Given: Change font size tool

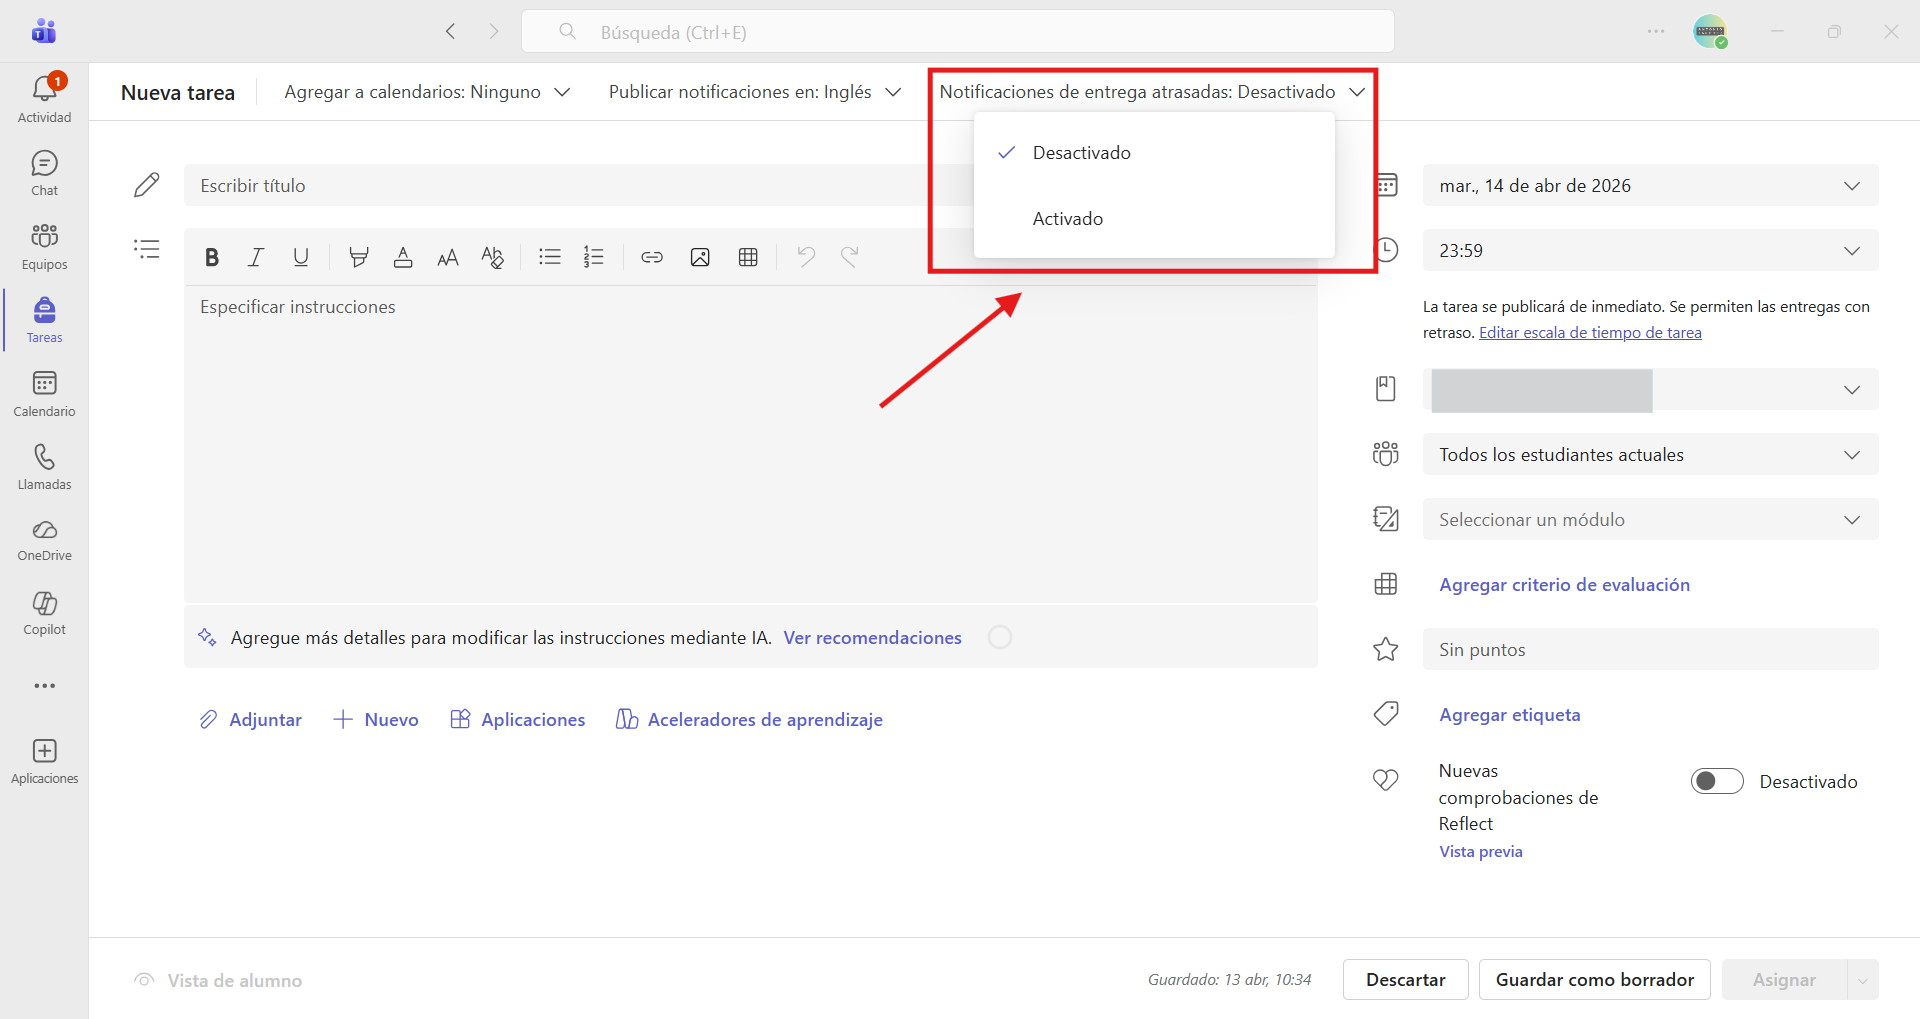Looking at the screenshot, I should pyautogui.click(x=448, y=257).
